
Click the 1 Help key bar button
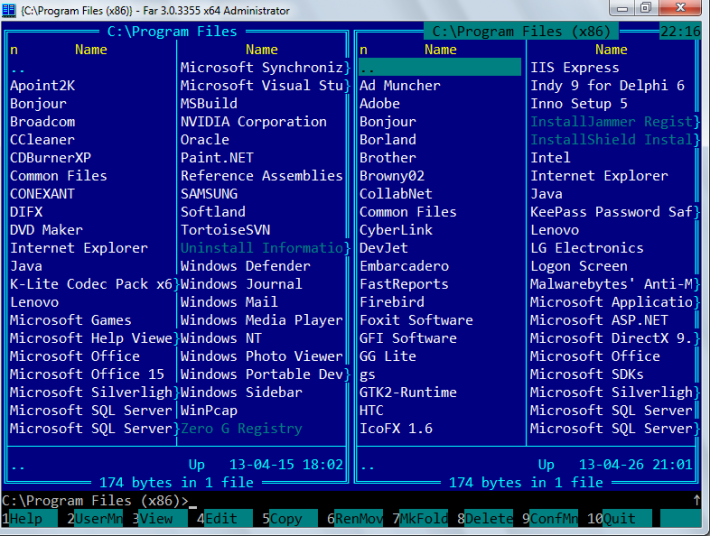[x=29, y=518]
